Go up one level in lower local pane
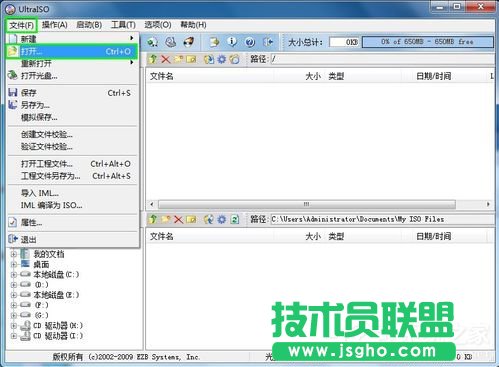 153,219
